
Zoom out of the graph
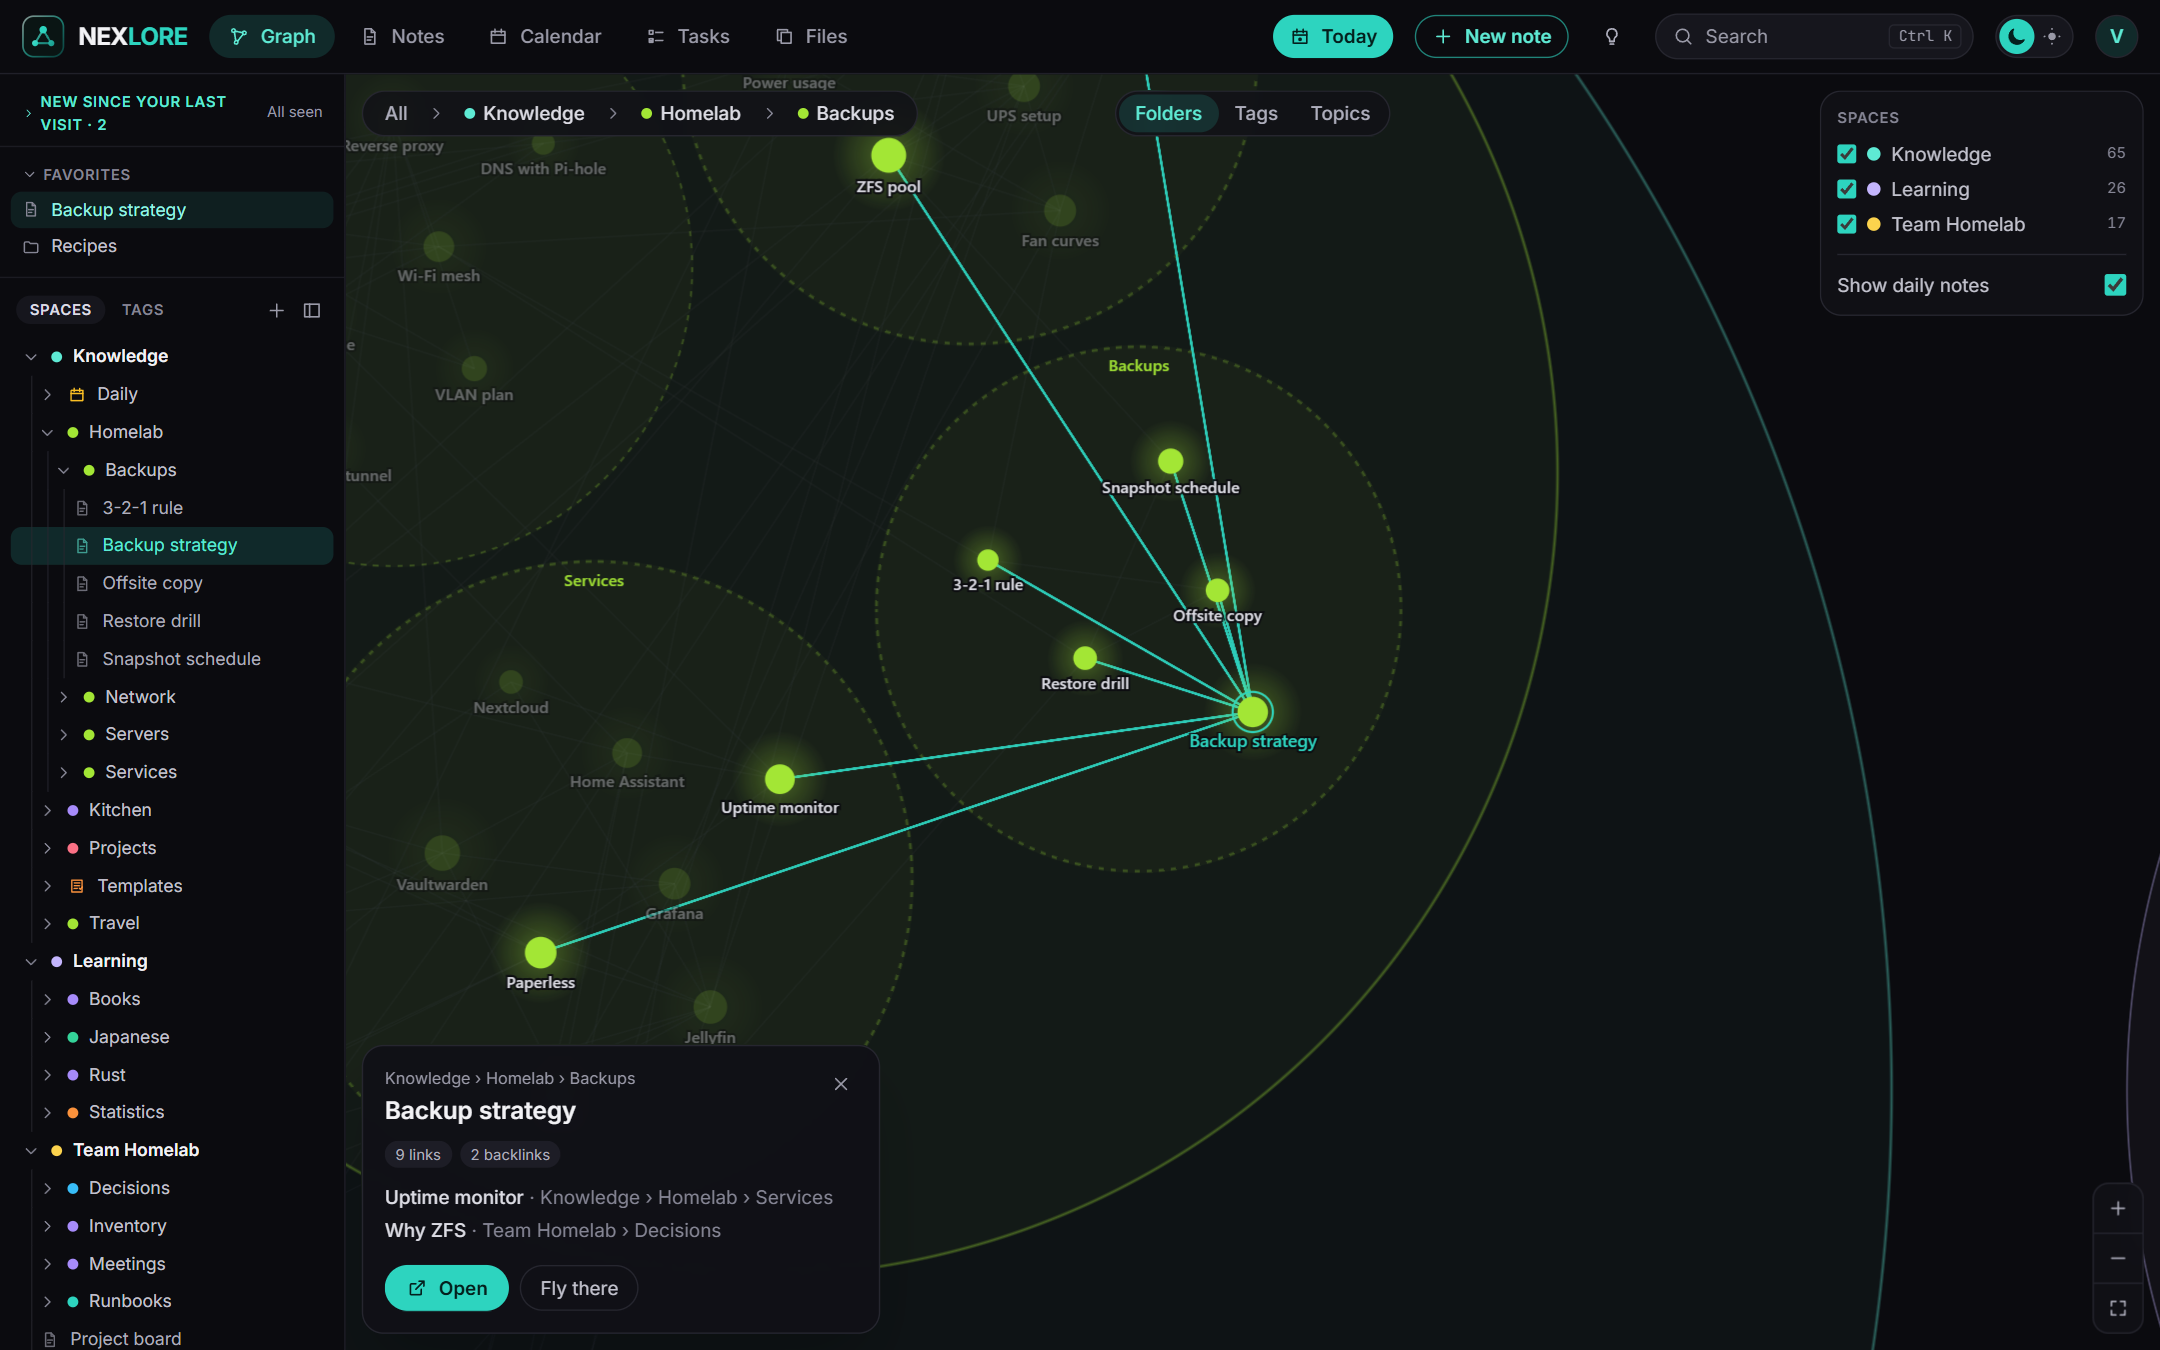[x=2117, y=1258]
